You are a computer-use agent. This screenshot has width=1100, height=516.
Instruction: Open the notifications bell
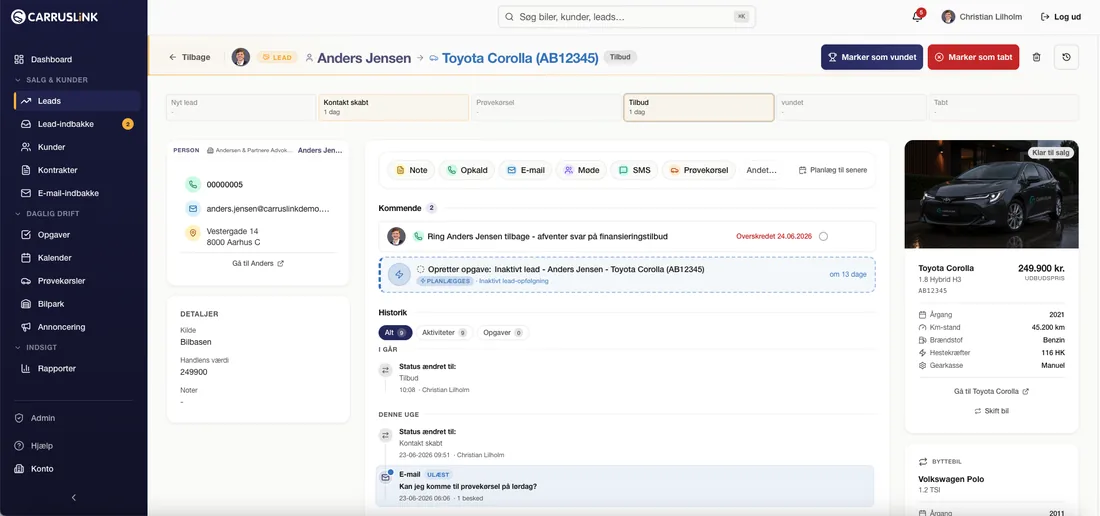tap(917, 17)
